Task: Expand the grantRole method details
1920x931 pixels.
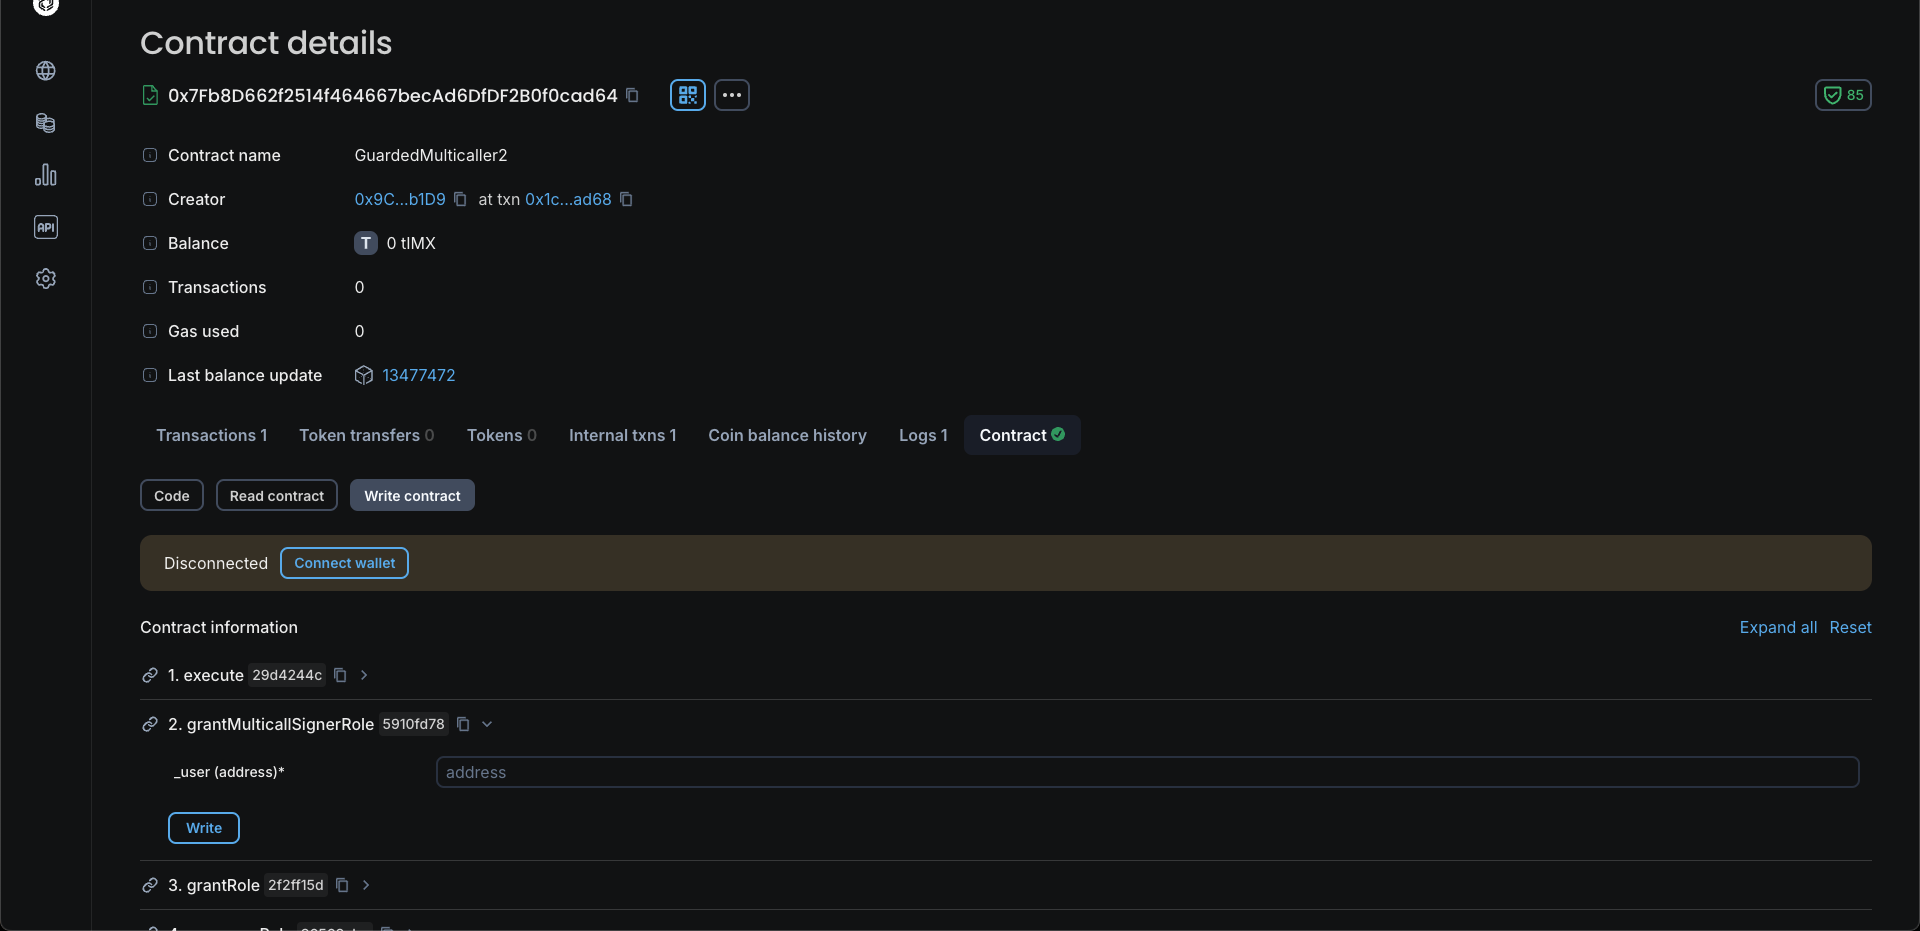Action: tap(364, 885)
